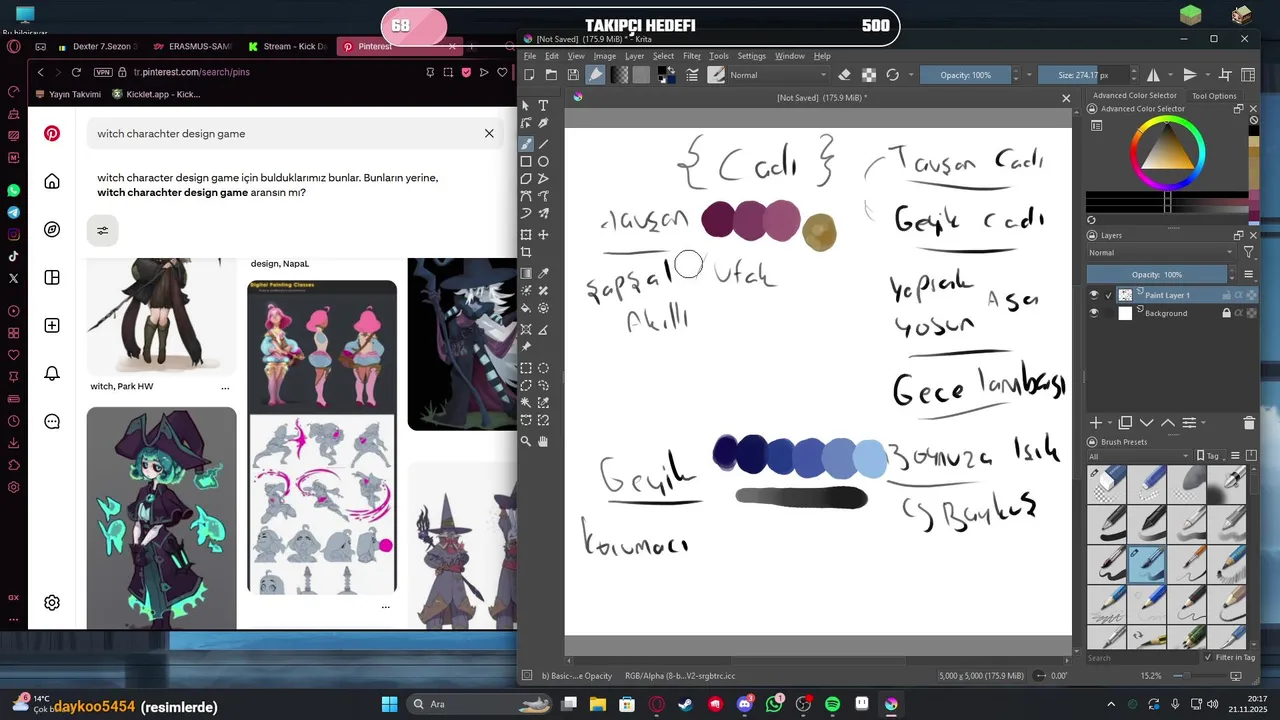This screenshot has width=1280, height=720.
Task: Select the Rectangle tool in Krita toolbox
Action: coord(526,161)
